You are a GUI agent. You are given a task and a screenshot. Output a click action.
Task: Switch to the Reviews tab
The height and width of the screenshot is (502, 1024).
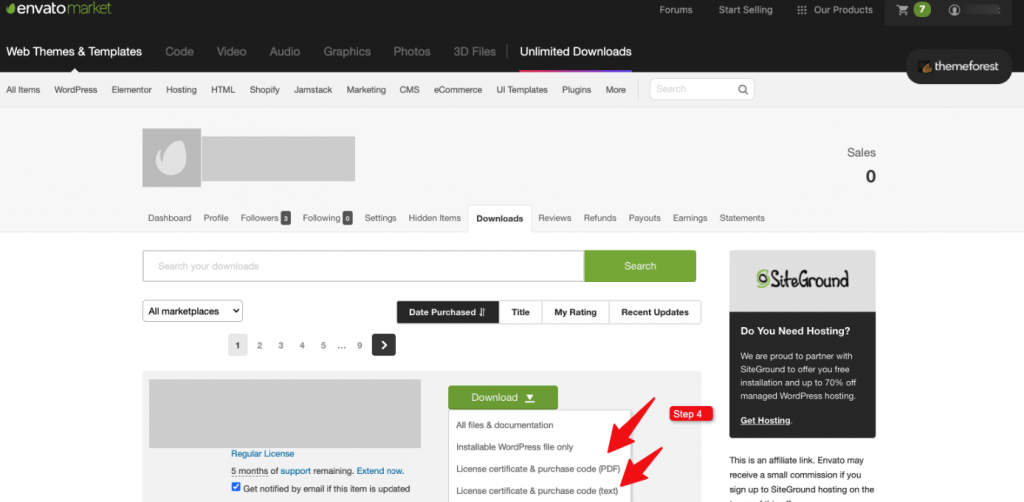click(554, 218)
